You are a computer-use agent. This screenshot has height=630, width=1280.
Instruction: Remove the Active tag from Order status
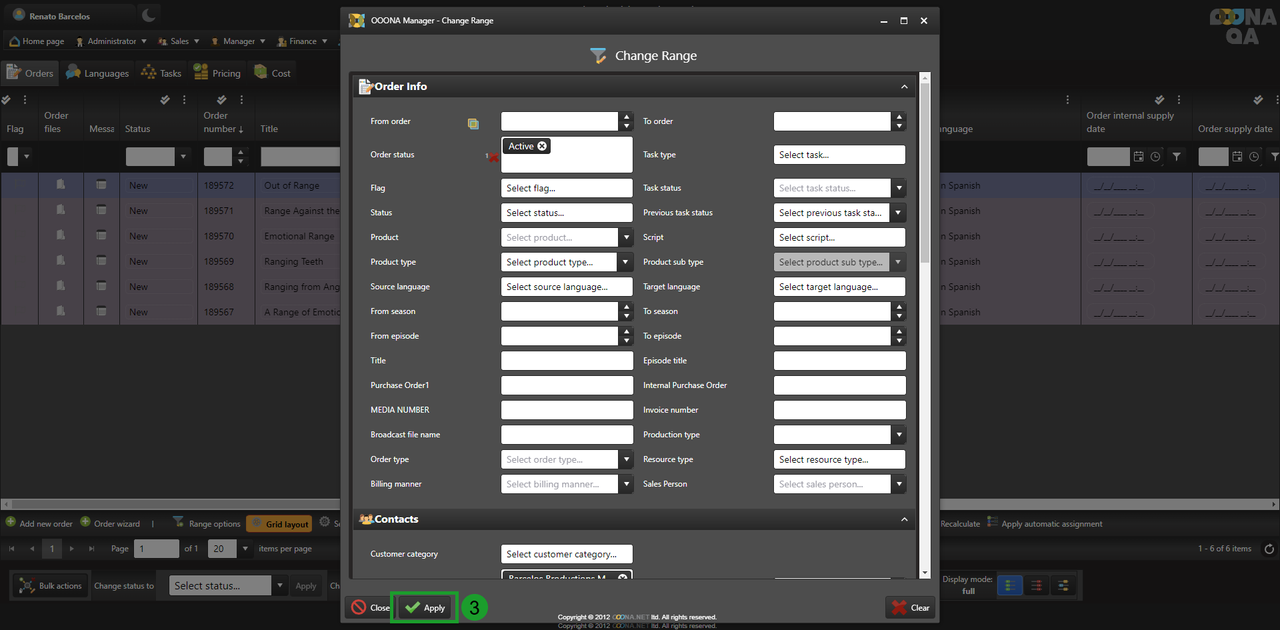pos(542,146)
